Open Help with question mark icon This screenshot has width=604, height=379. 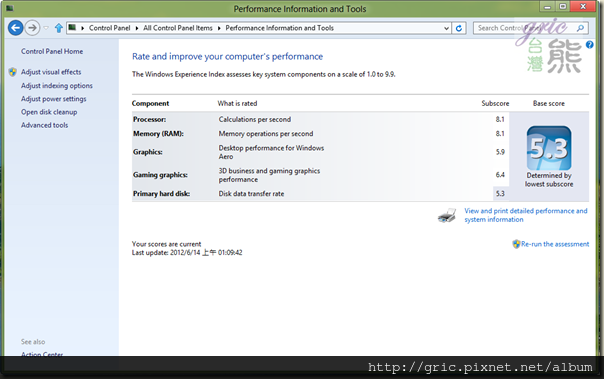590,45
